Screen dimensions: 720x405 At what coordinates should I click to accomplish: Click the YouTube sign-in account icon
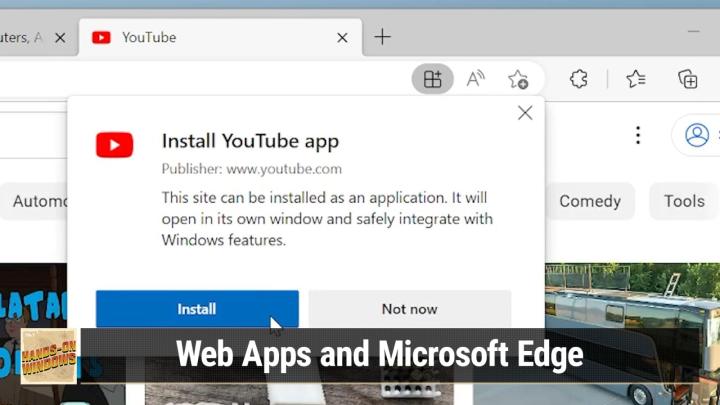(x=697, y=135)
